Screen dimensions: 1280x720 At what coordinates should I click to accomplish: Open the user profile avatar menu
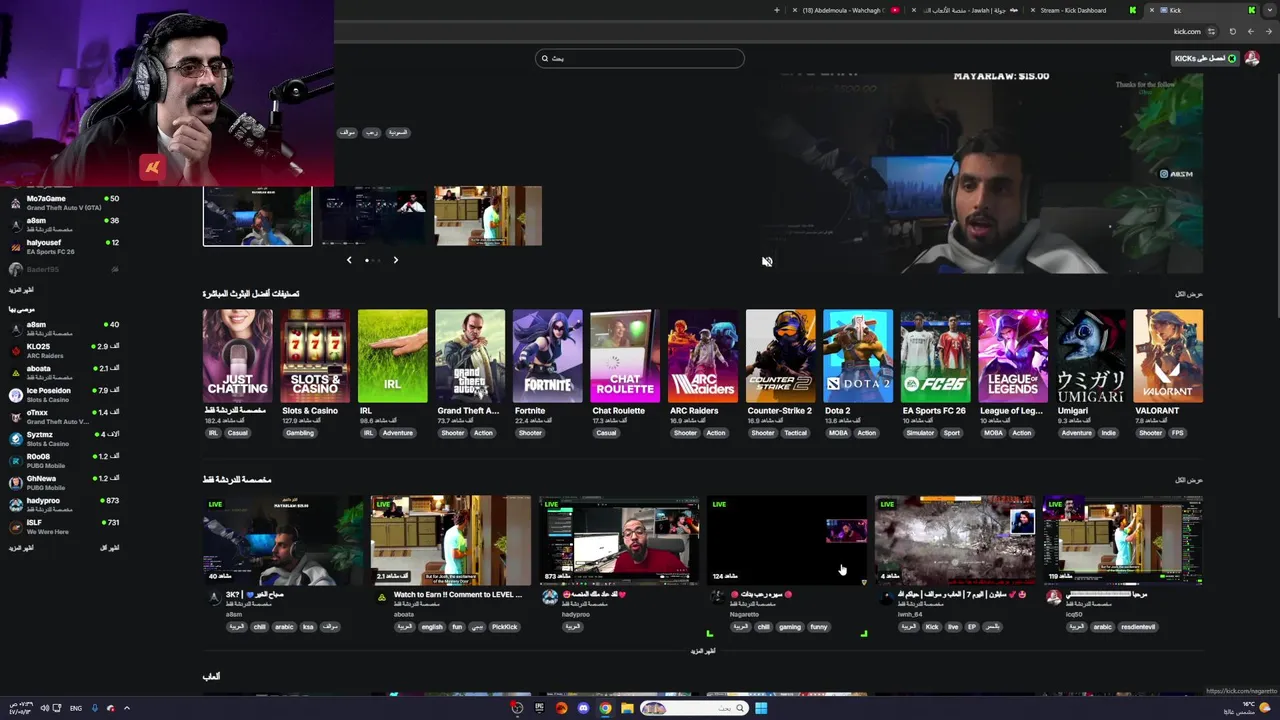point(1251,58)
